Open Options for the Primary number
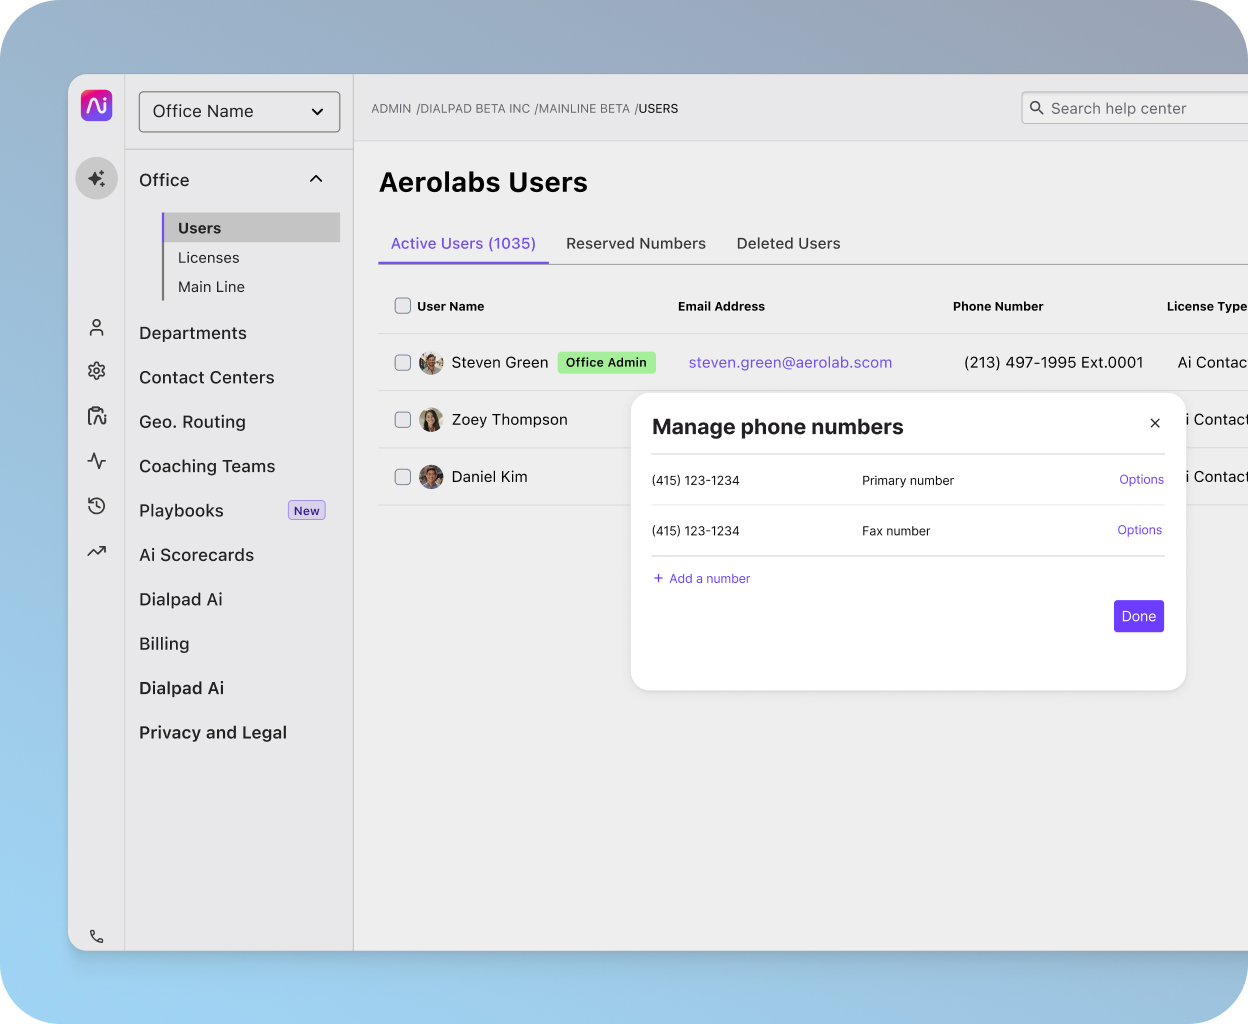 click(x=1141, y=480)
